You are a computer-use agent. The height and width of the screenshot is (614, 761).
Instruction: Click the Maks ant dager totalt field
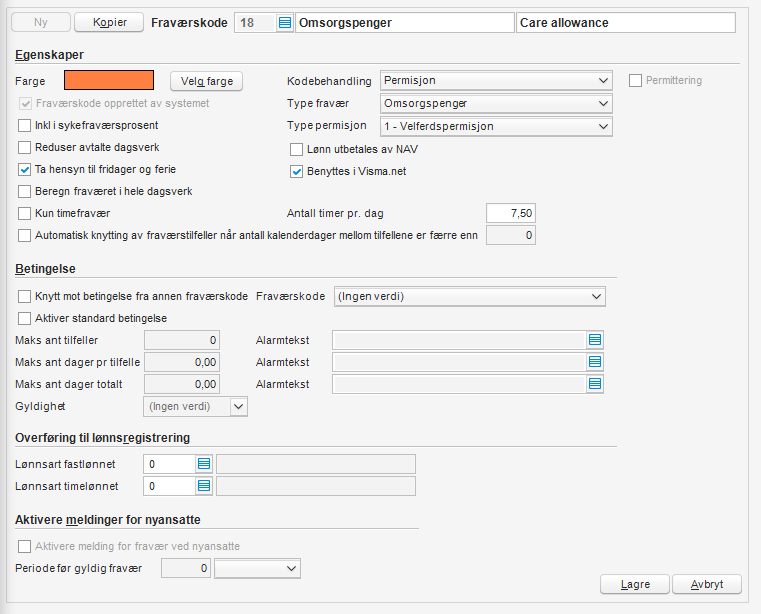(182, 384)
